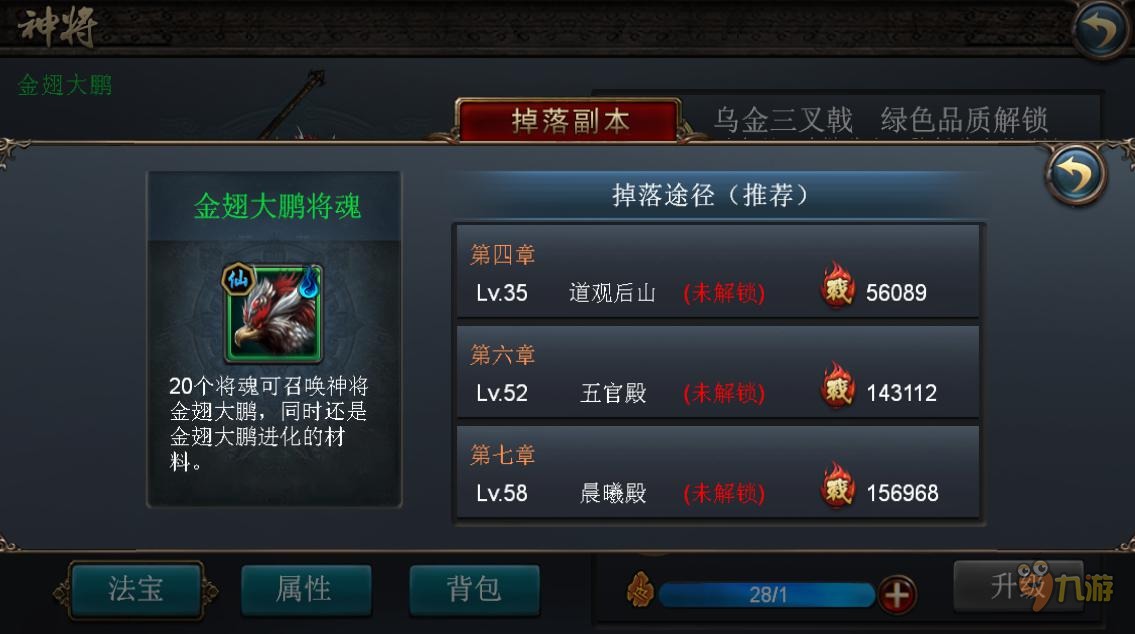1135x634 pixels.
Task: Select the 第四章 道观后山 dungeon entry
Action: tap(717, 271)
